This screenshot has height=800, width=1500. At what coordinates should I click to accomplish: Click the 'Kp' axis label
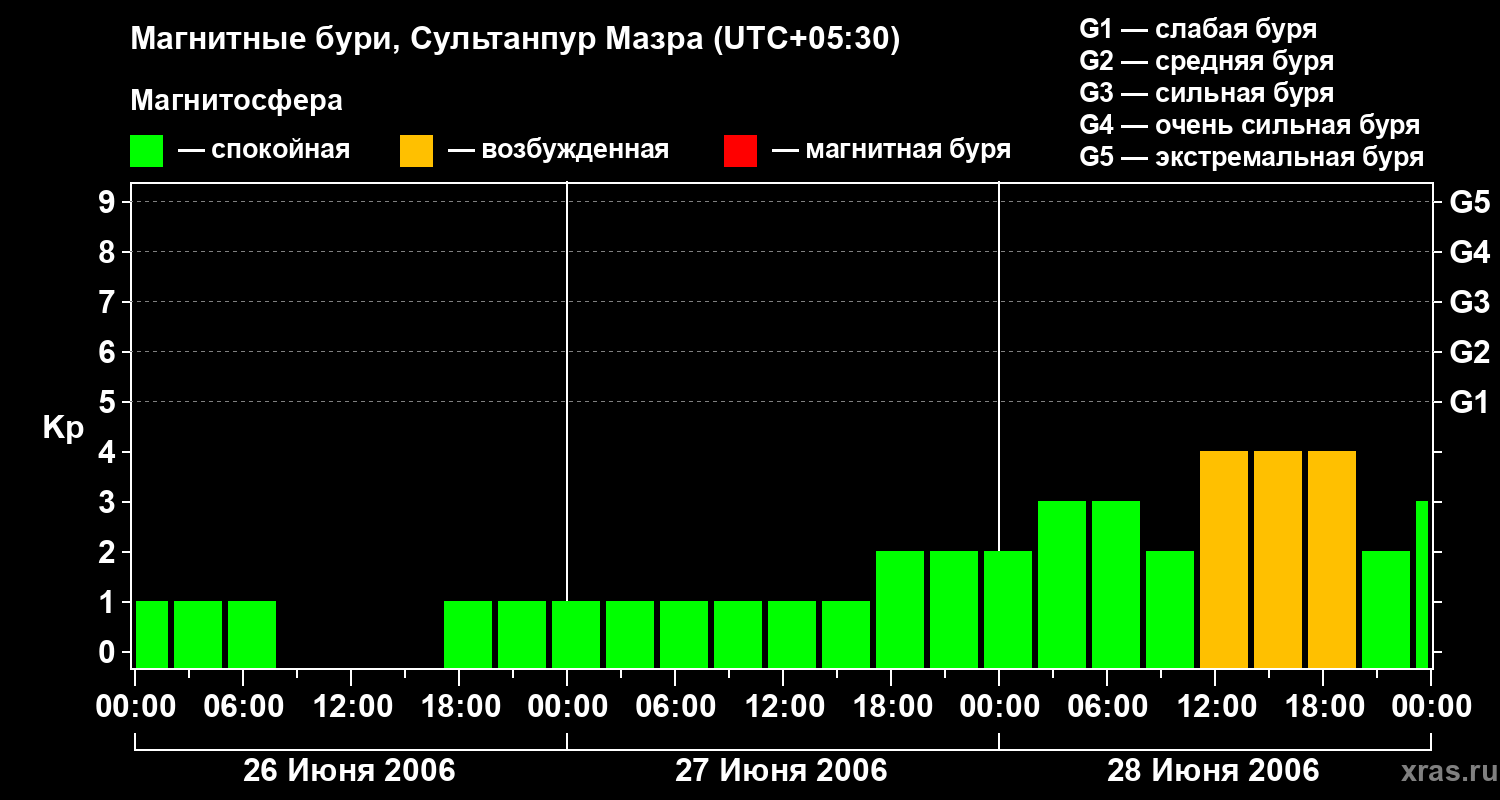coord(63,428)
